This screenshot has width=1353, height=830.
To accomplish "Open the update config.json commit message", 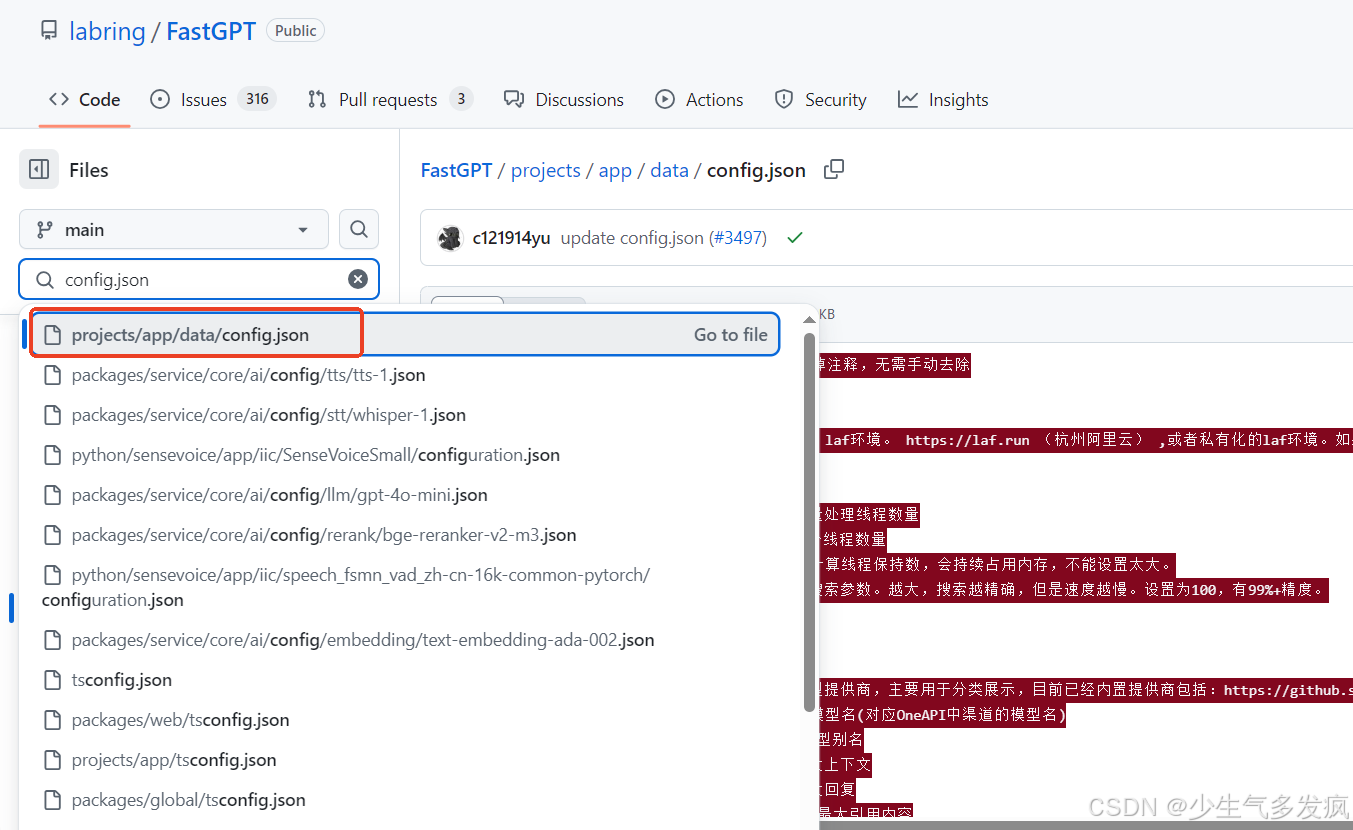I will click(631, 238).
